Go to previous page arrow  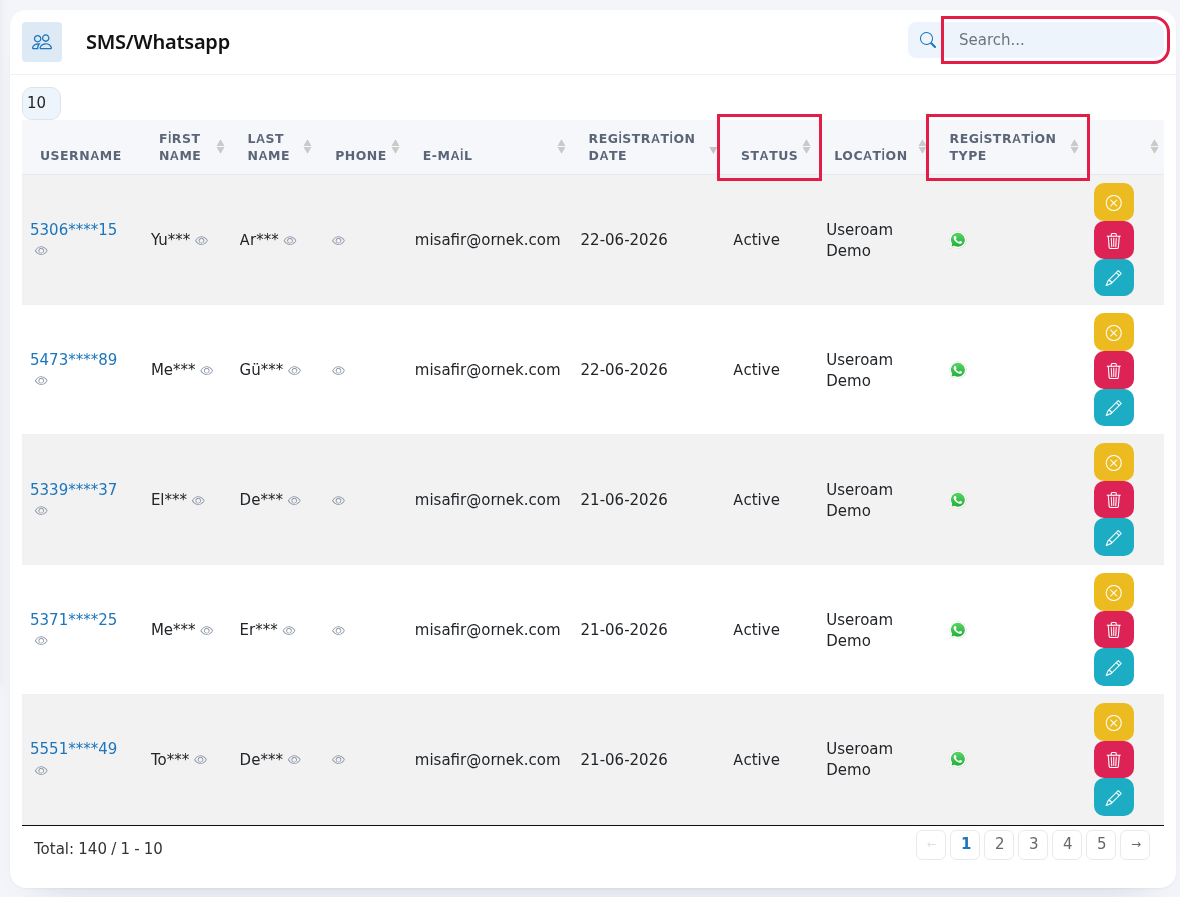[931, 844]
